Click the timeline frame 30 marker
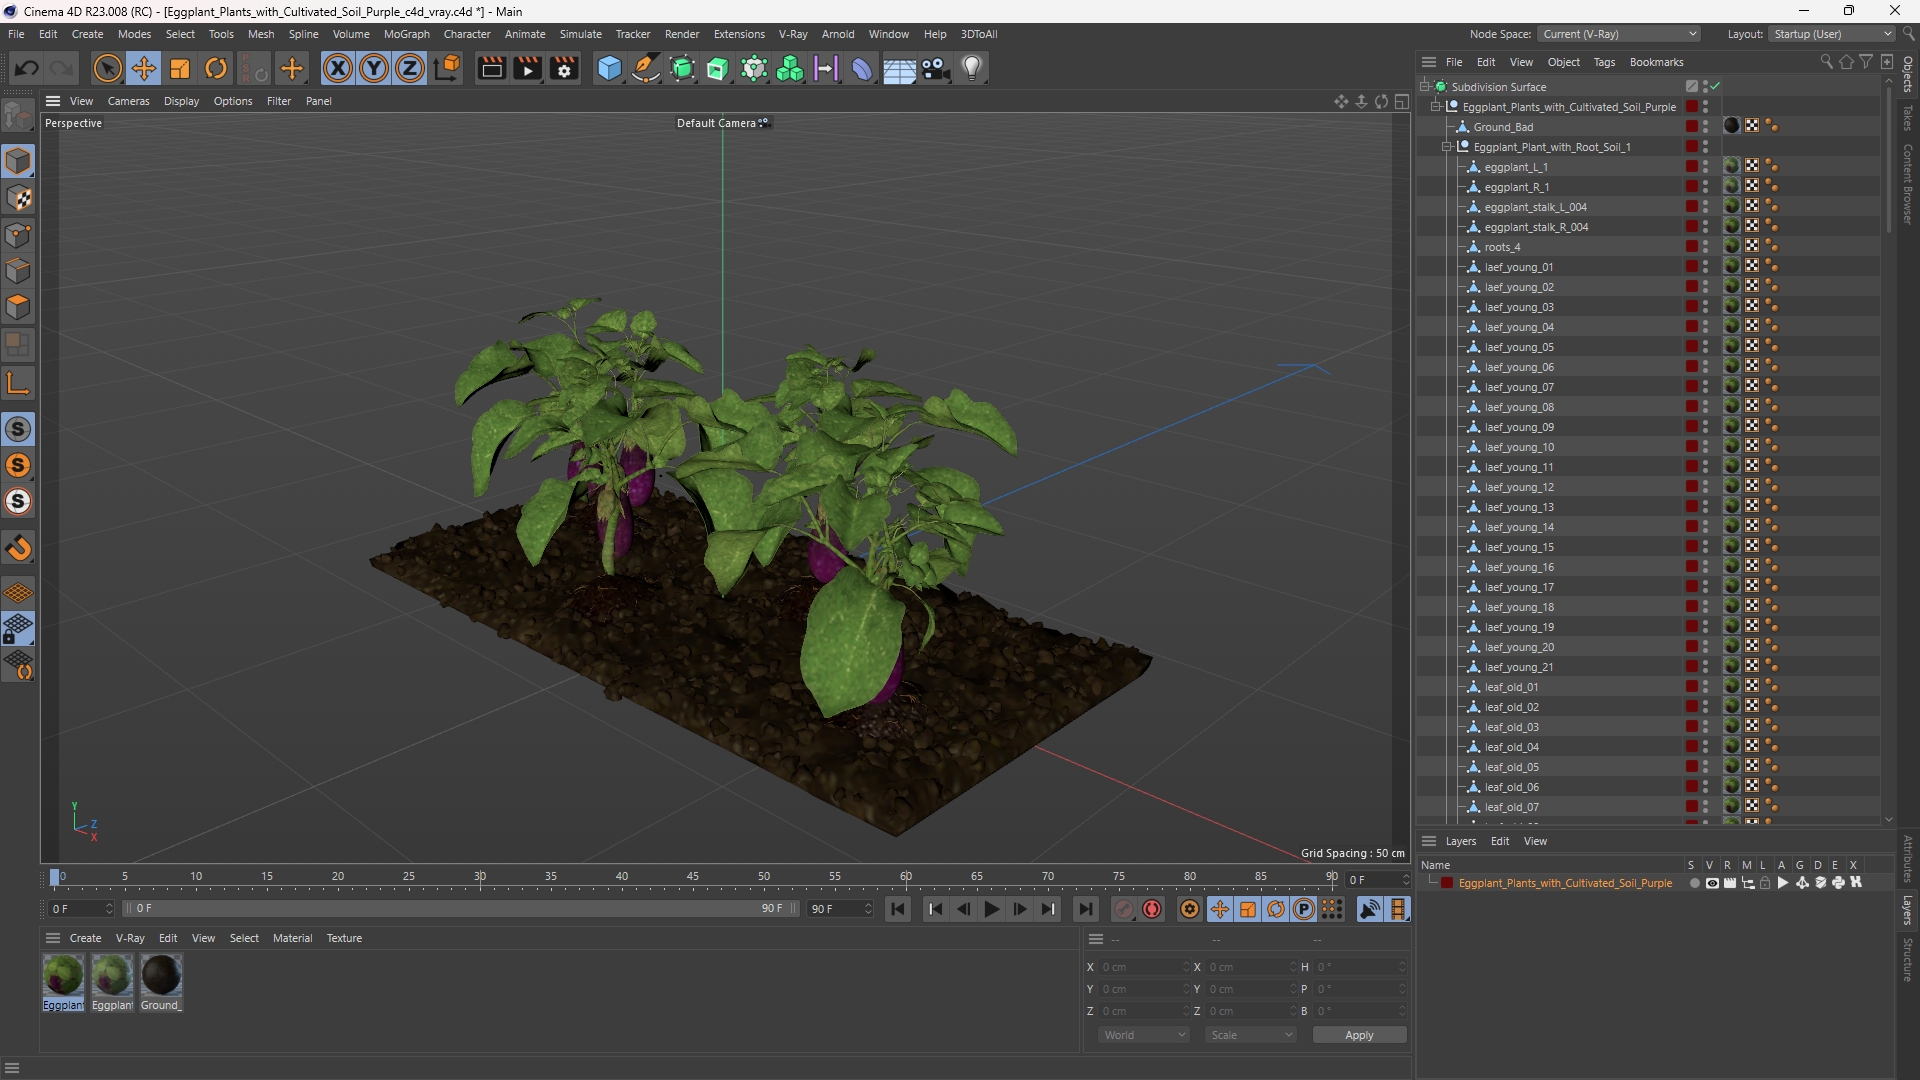The height and width of the screenshot is (1080, 1920). (x=480, y=876)
